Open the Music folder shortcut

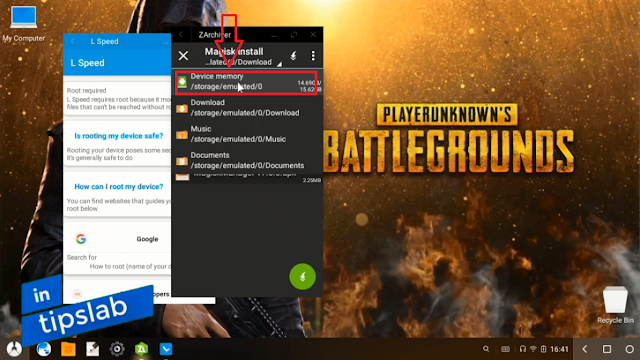(247, 134)
